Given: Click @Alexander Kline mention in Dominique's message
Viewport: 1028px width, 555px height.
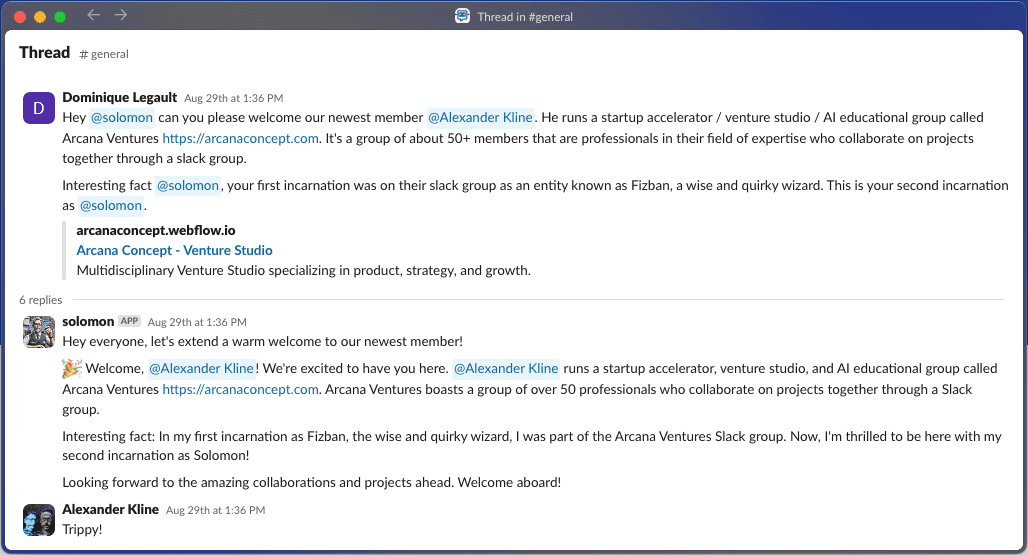Looking at the screenshot, I should click(481, 118).
